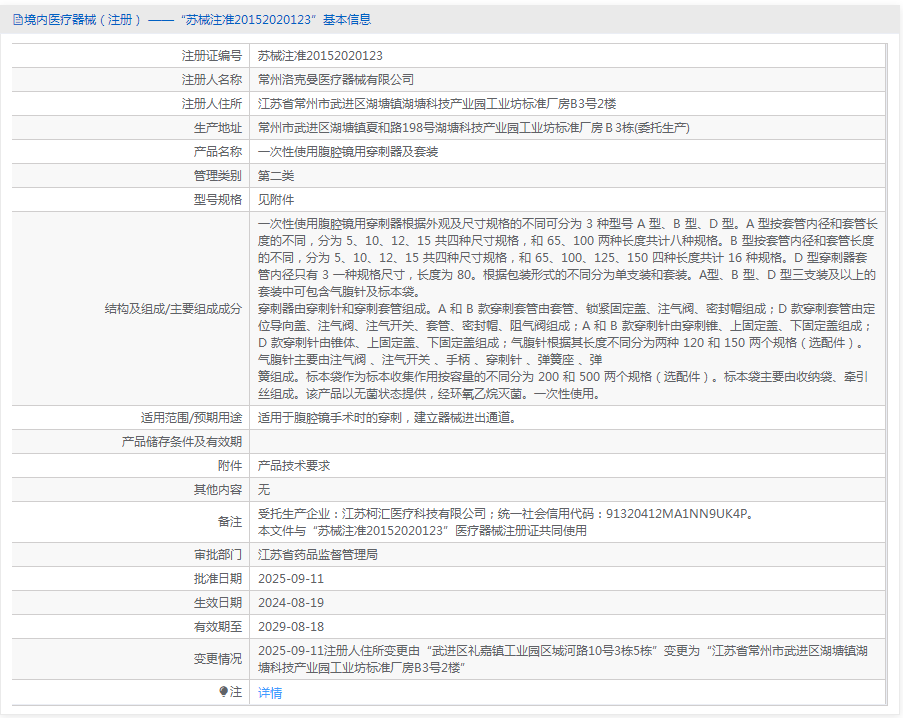Click effective date 2024-08-19

tap(291, 603)
